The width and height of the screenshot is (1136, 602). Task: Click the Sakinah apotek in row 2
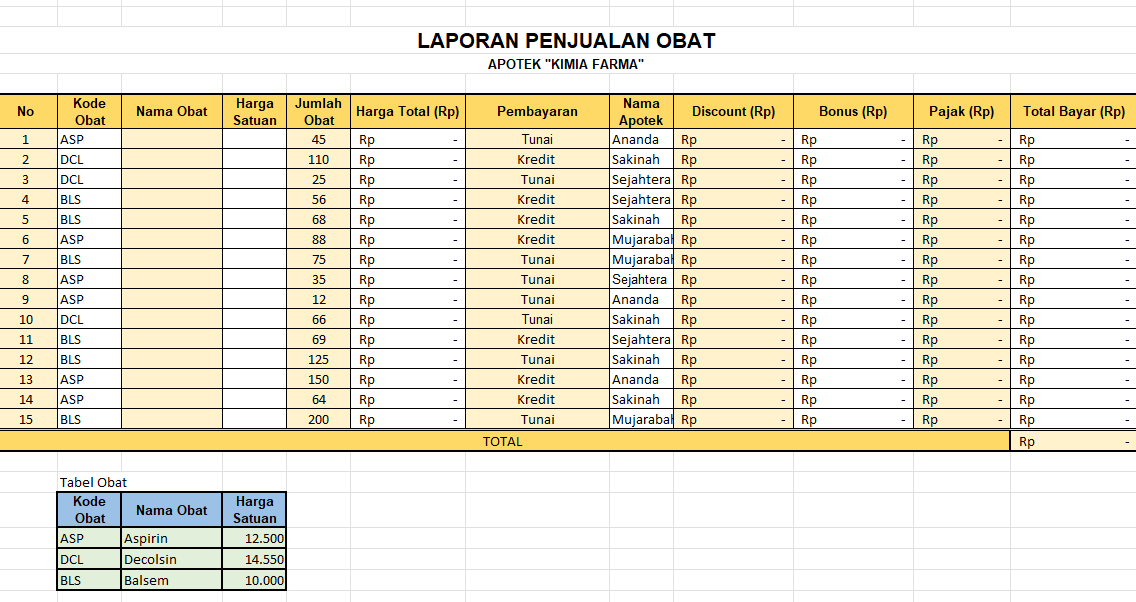click(641, 159)
